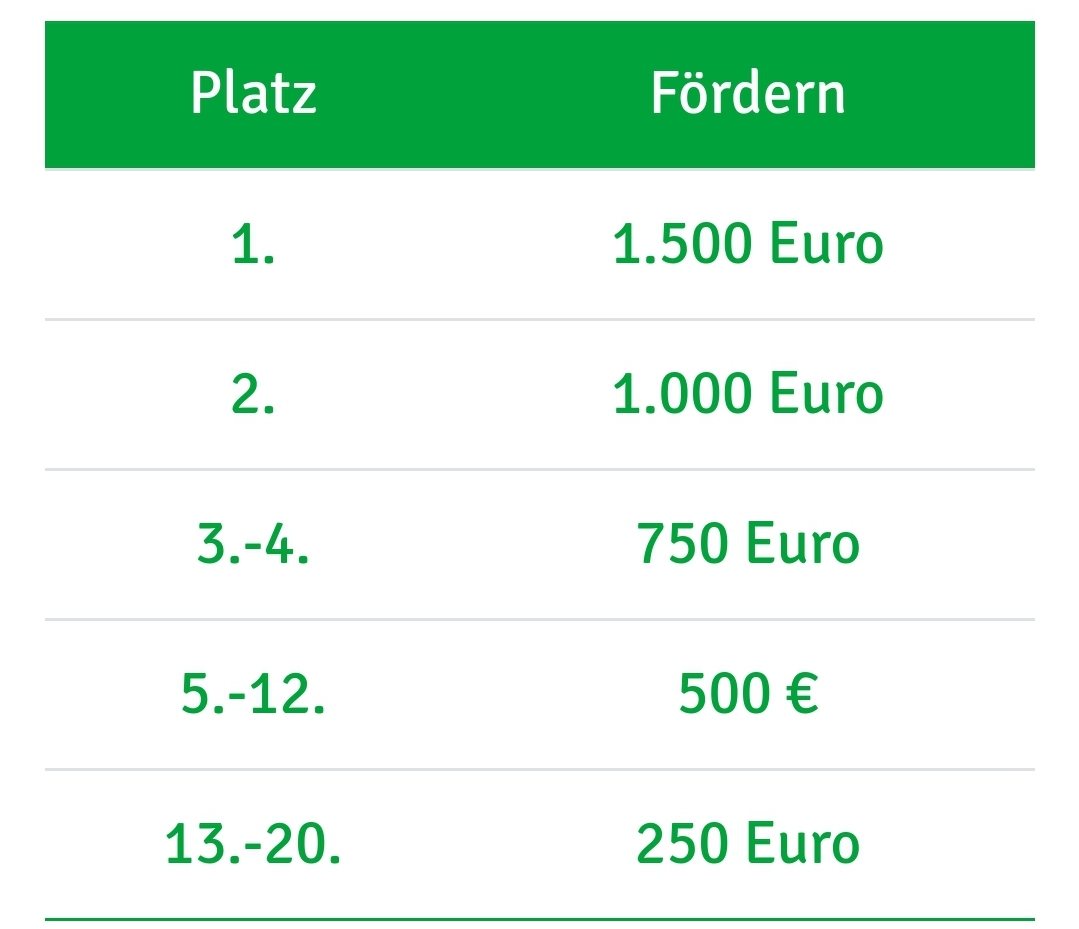1079x929 pixels.
Task: Select the "250" amount number
Action: [682, 845]
